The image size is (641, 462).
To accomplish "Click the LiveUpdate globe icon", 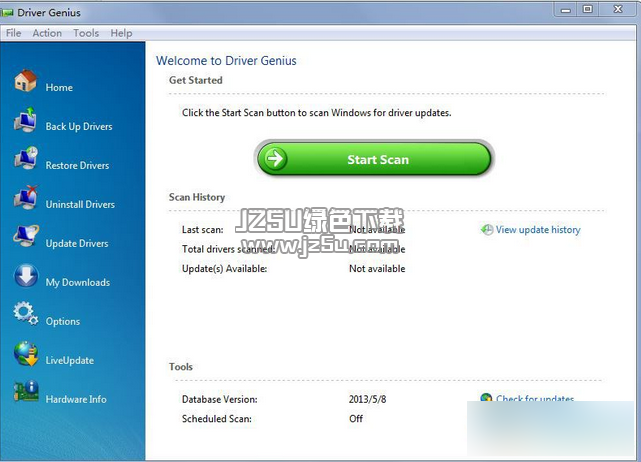I will pyautogui.click(x=26, y=353).
